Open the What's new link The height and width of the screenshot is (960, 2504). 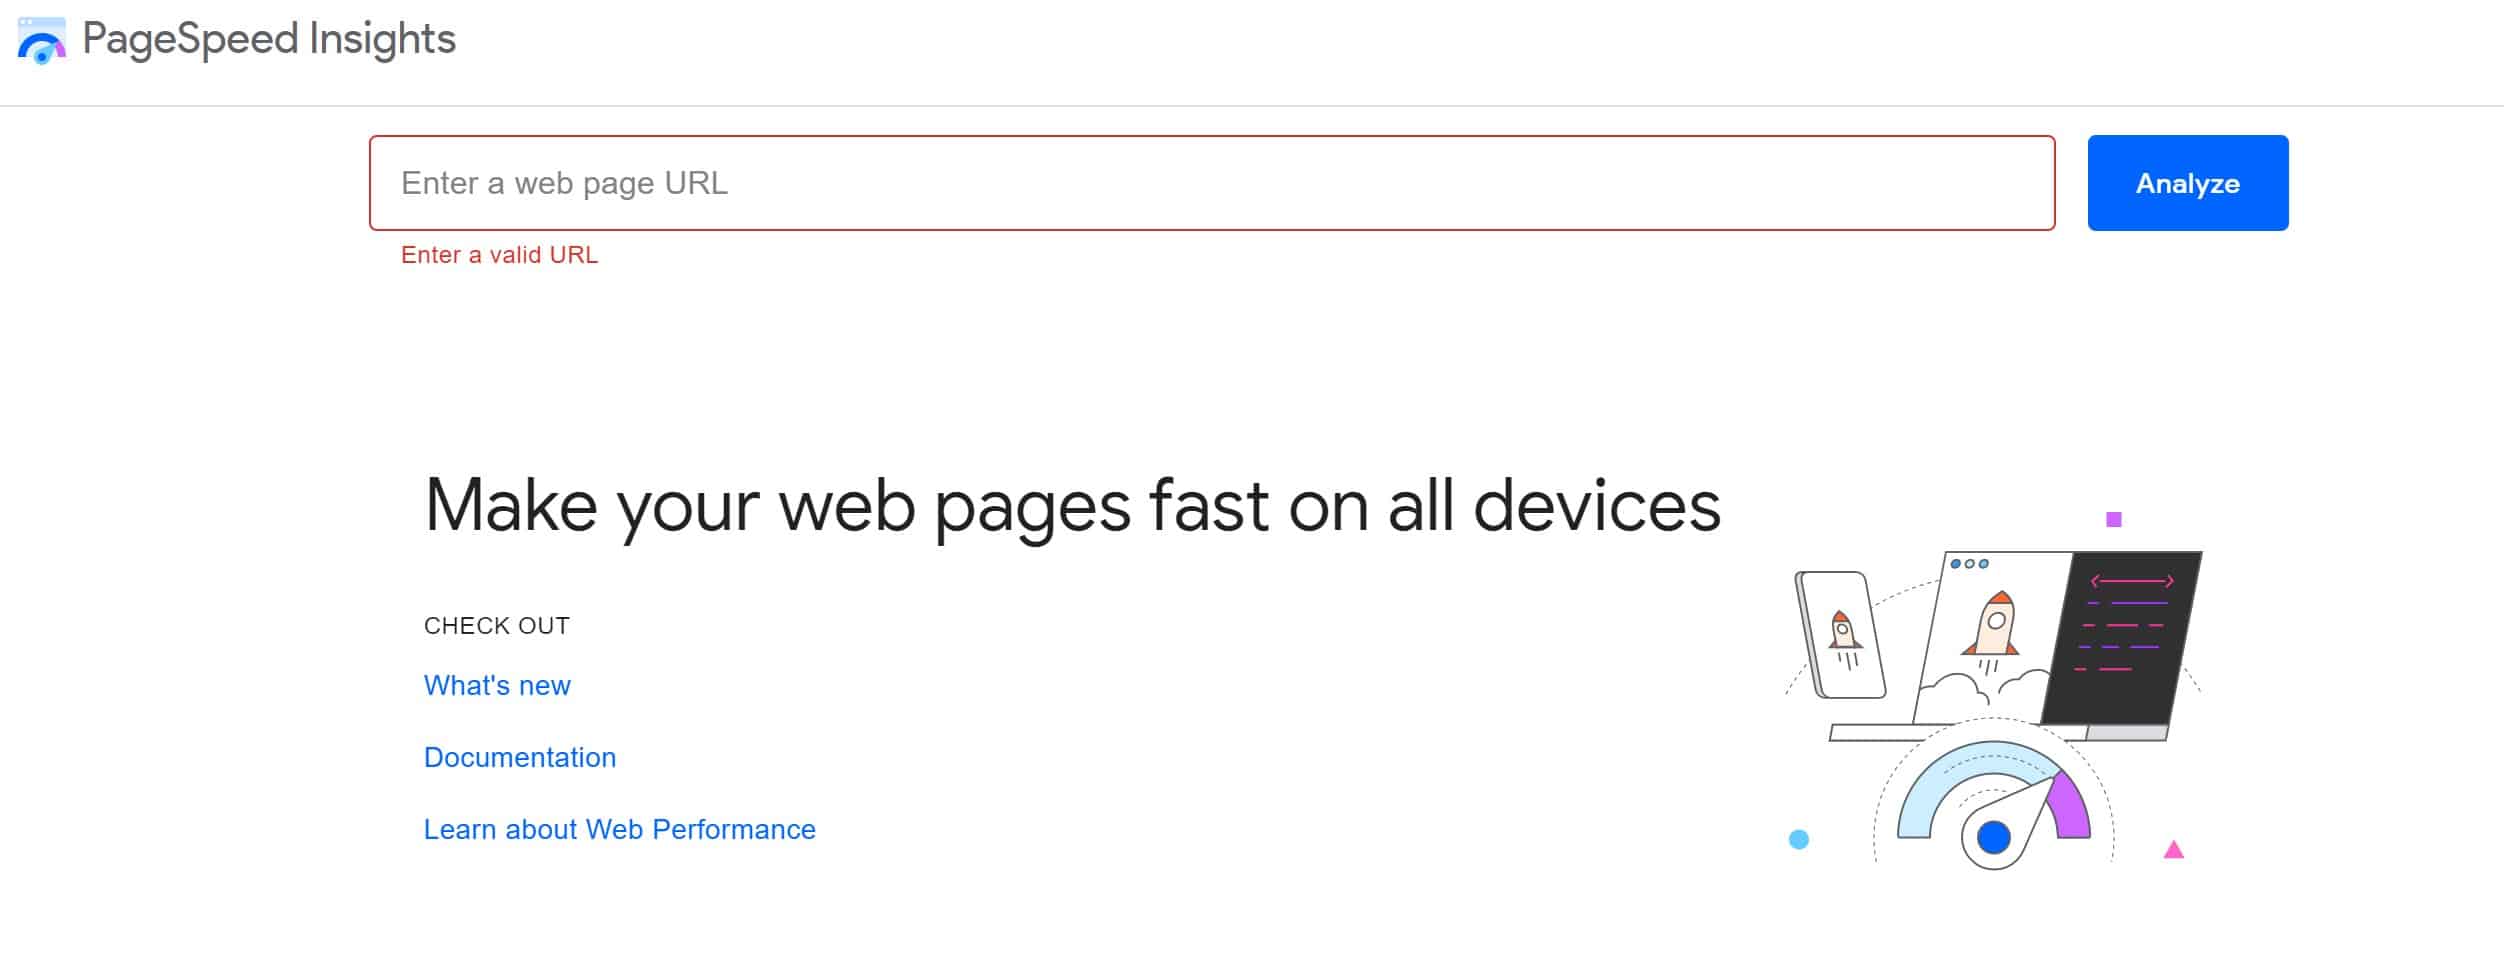pyautogui.click(x=497, y=685)
